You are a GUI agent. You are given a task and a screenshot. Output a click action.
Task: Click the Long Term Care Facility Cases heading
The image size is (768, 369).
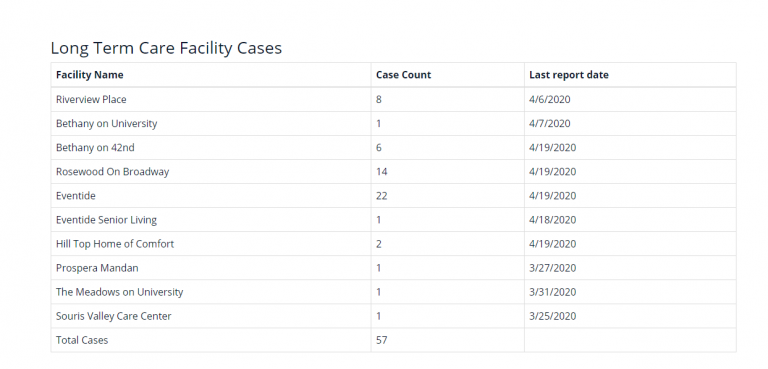(x=167, y=48)
